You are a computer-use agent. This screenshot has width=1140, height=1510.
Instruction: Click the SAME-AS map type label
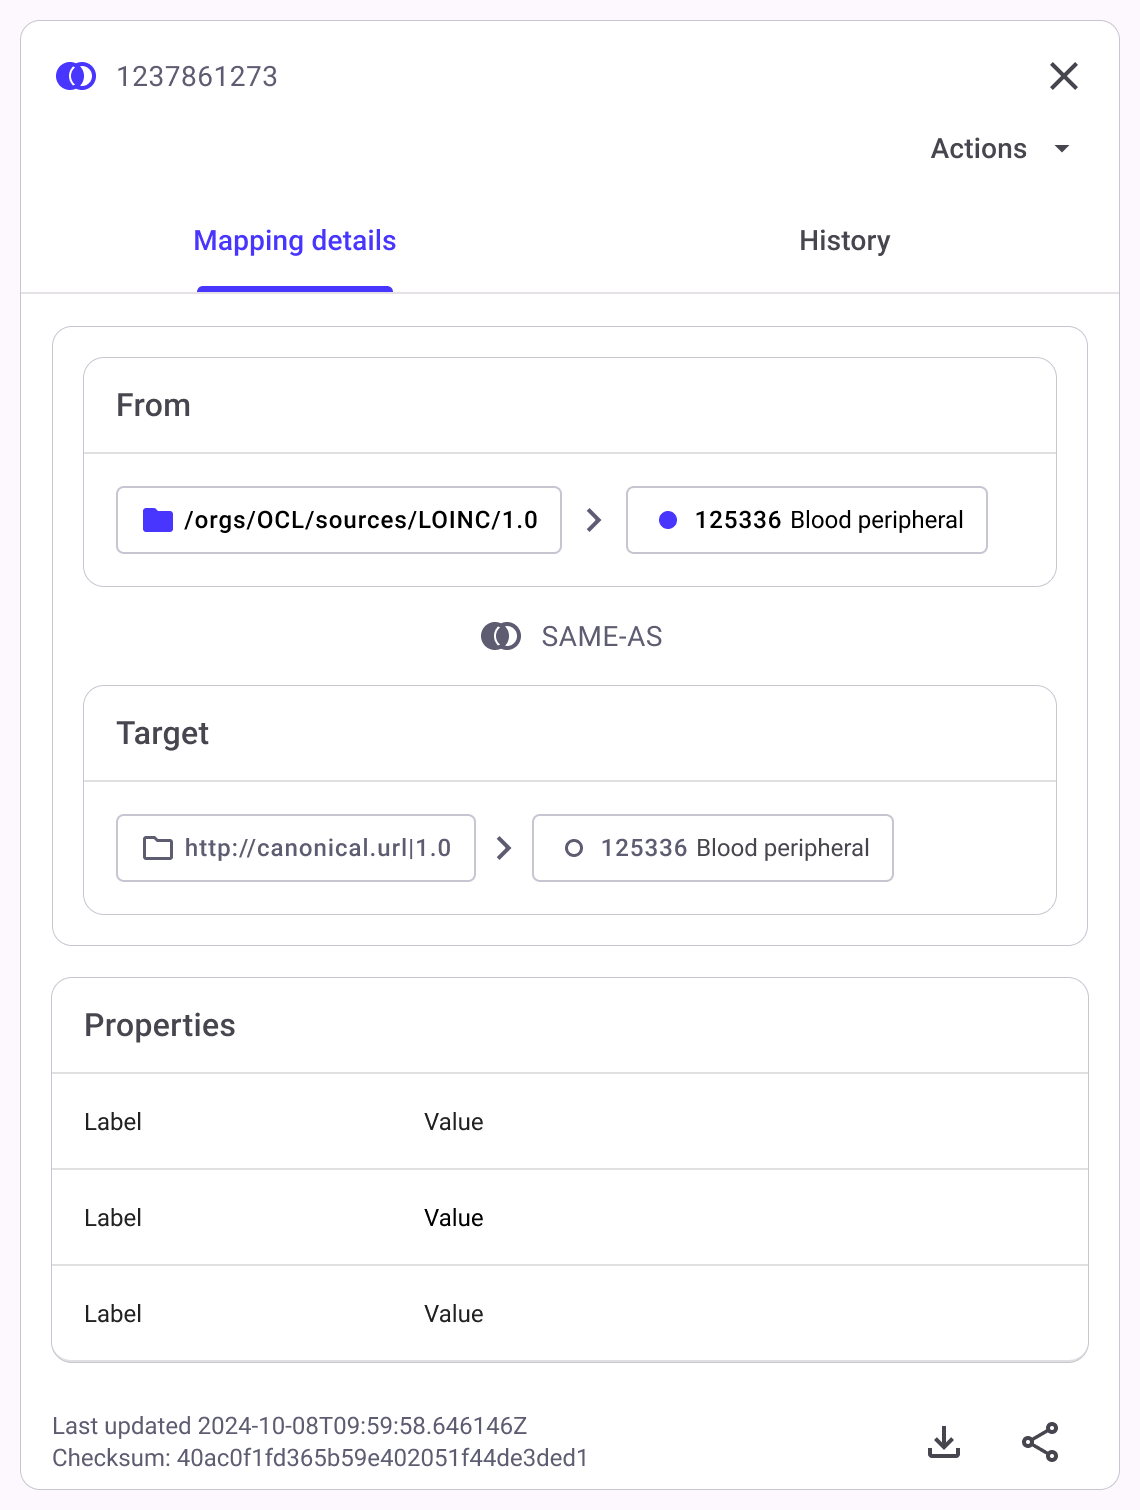[602, 637]
